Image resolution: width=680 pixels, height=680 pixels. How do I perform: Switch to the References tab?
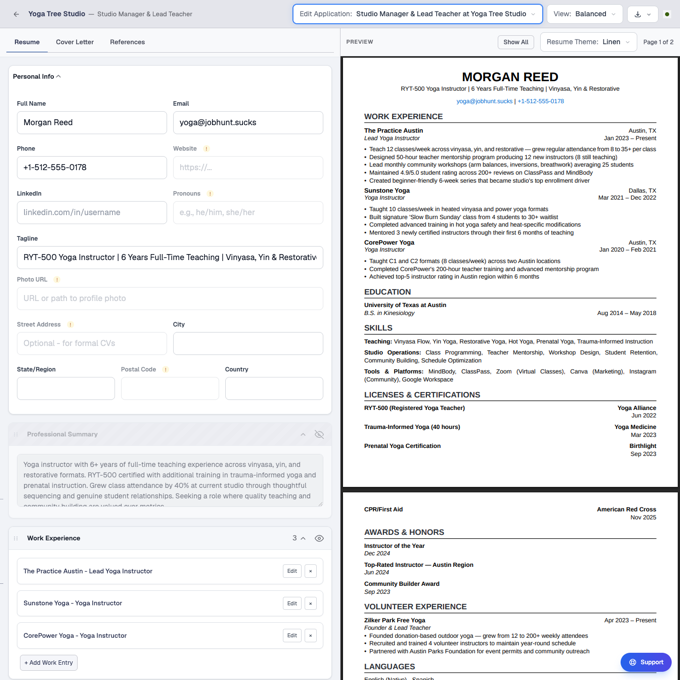tap(128, 42)
